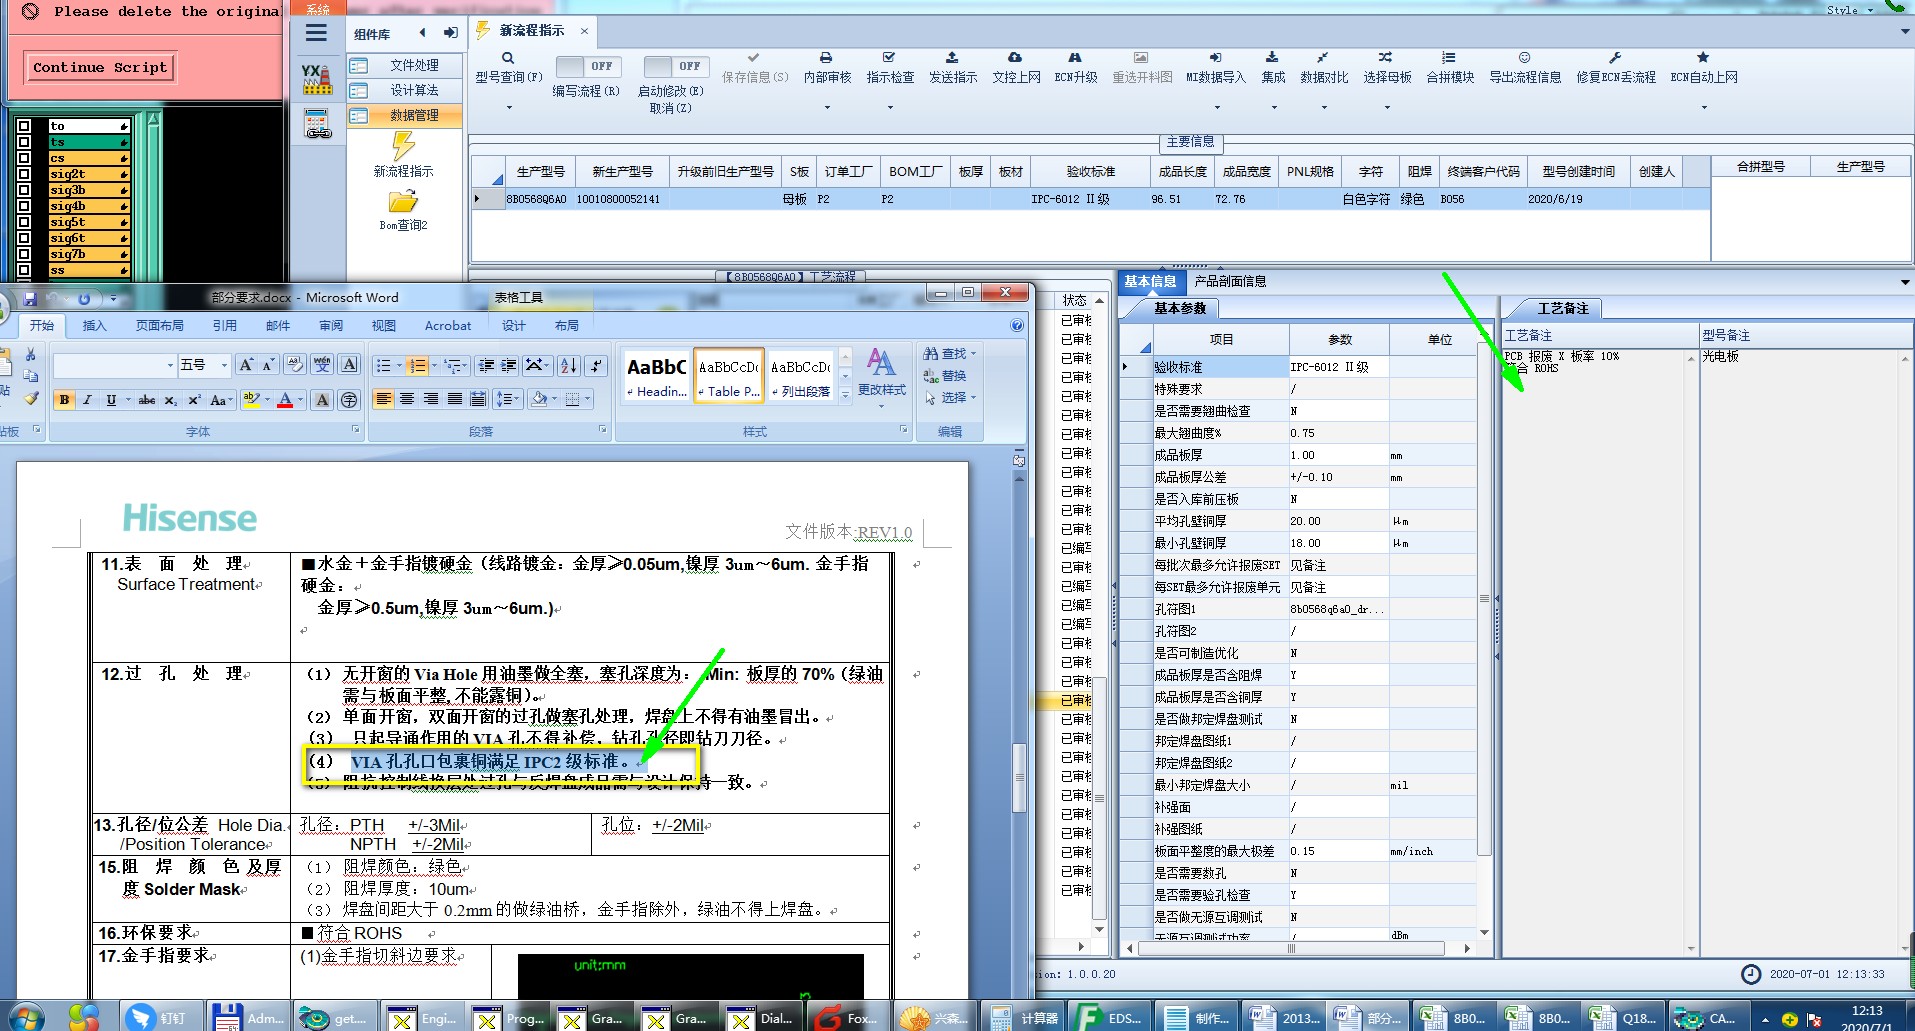
Task: Click Word sort A-Z icon
Action: coord(568,366)
